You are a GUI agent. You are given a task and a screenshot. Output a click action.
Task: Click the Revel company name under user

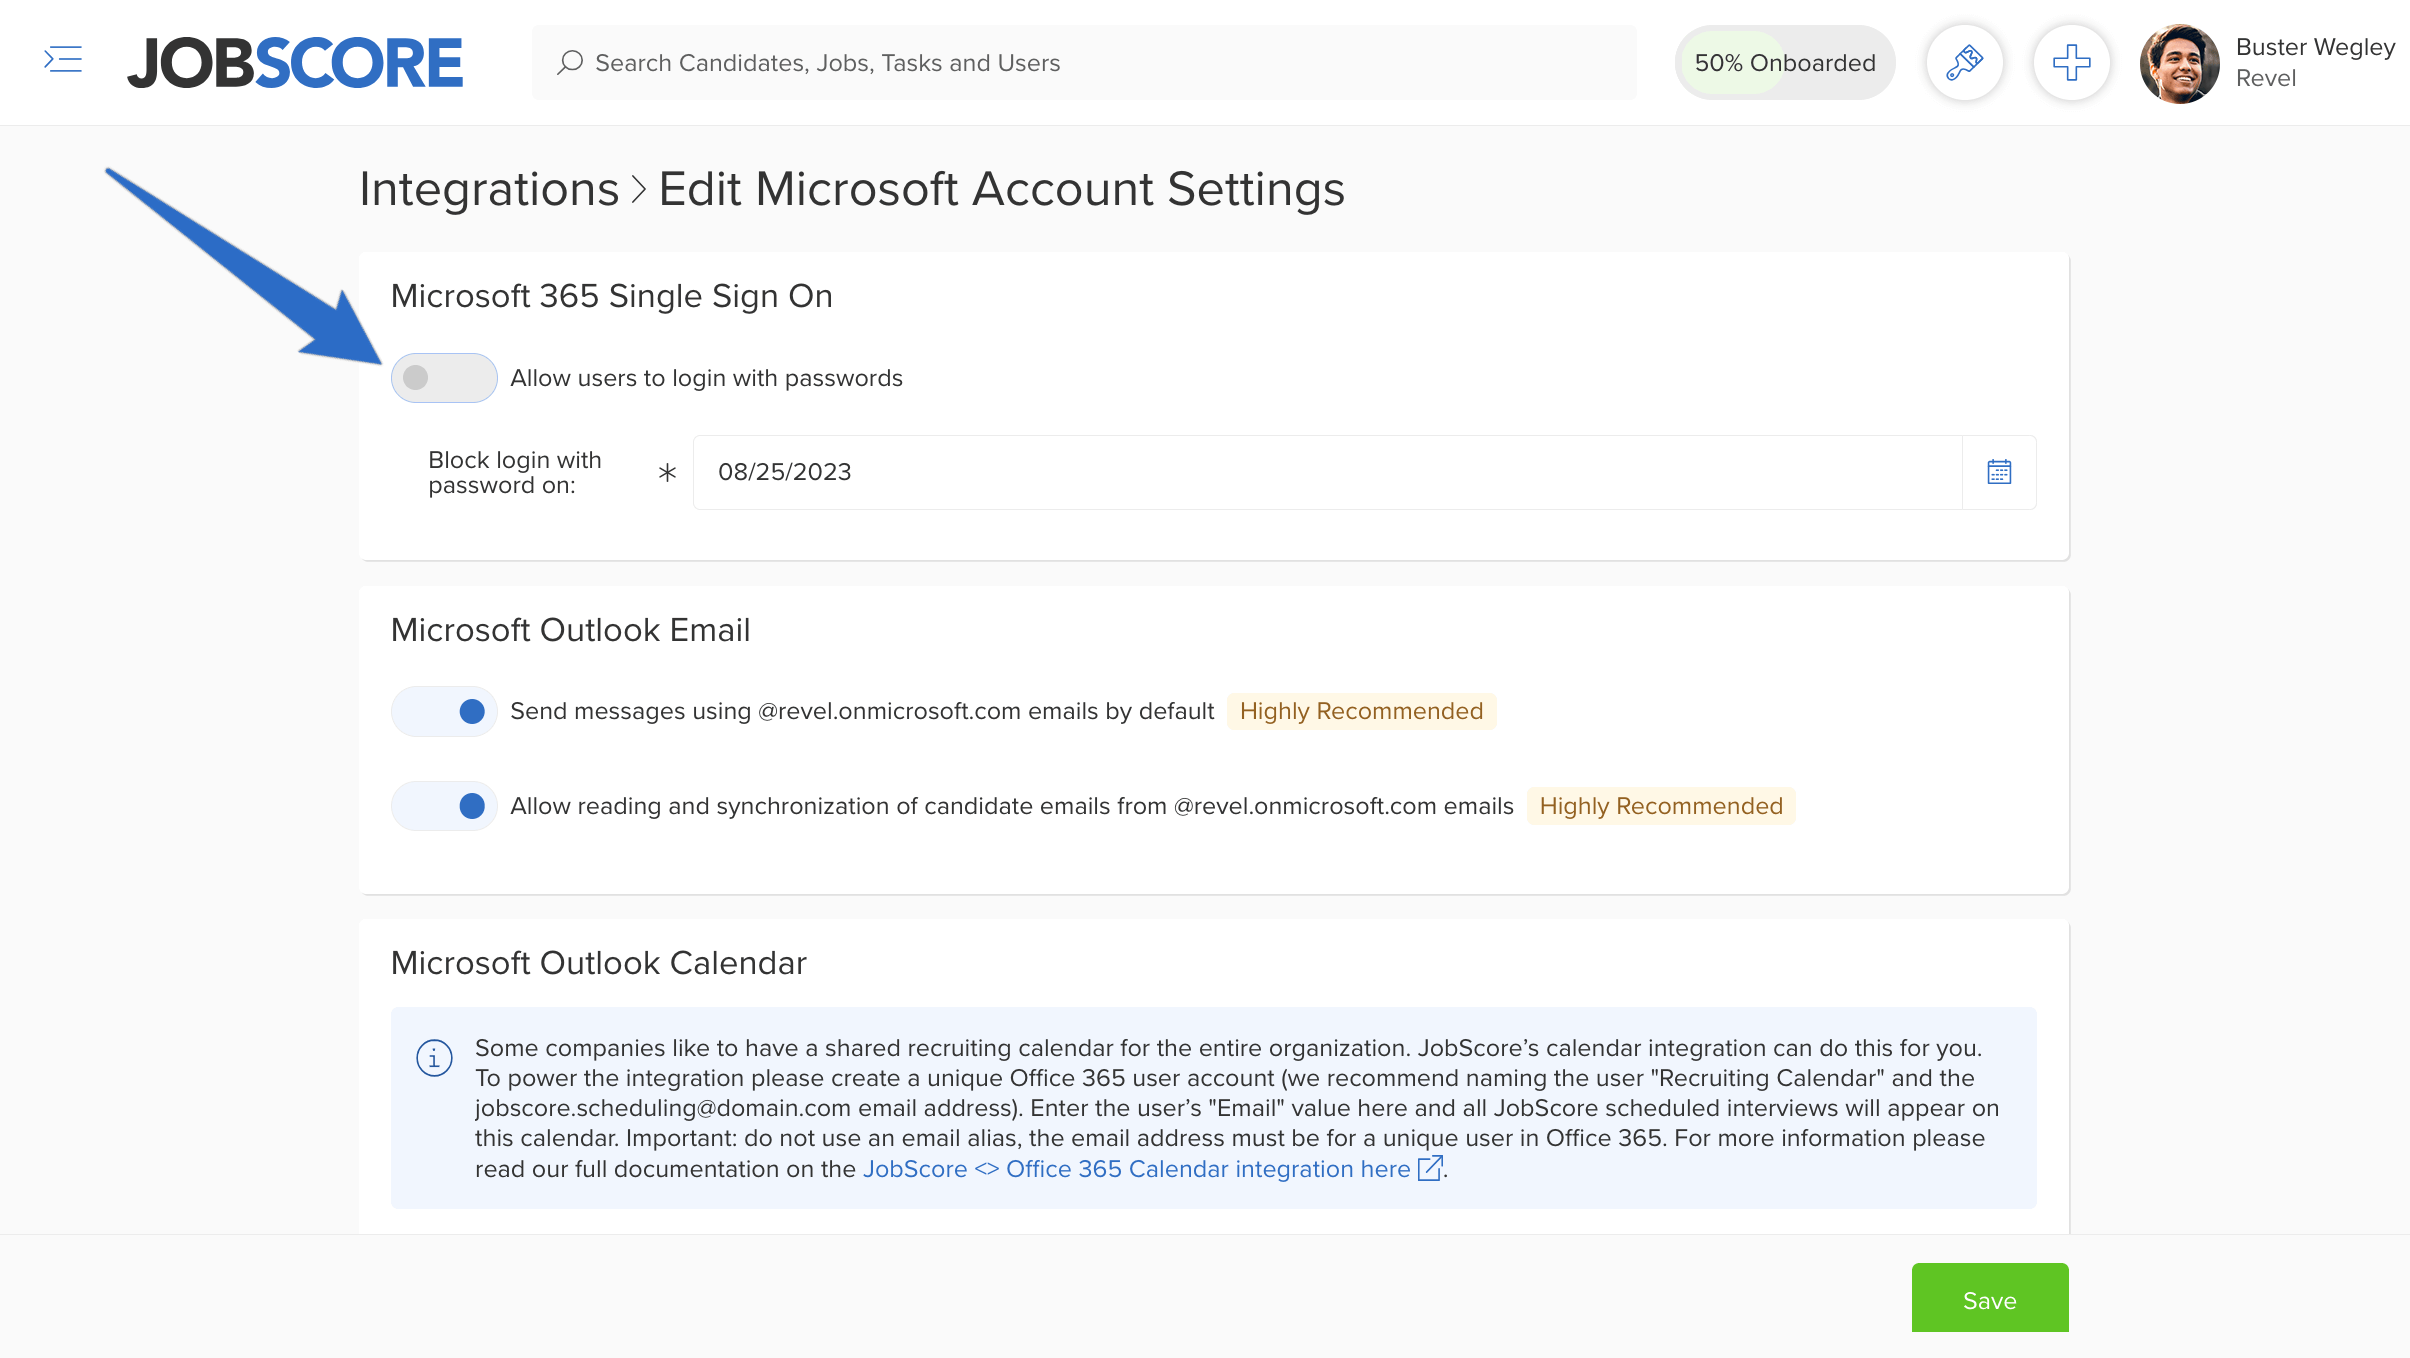(2265, 78)
